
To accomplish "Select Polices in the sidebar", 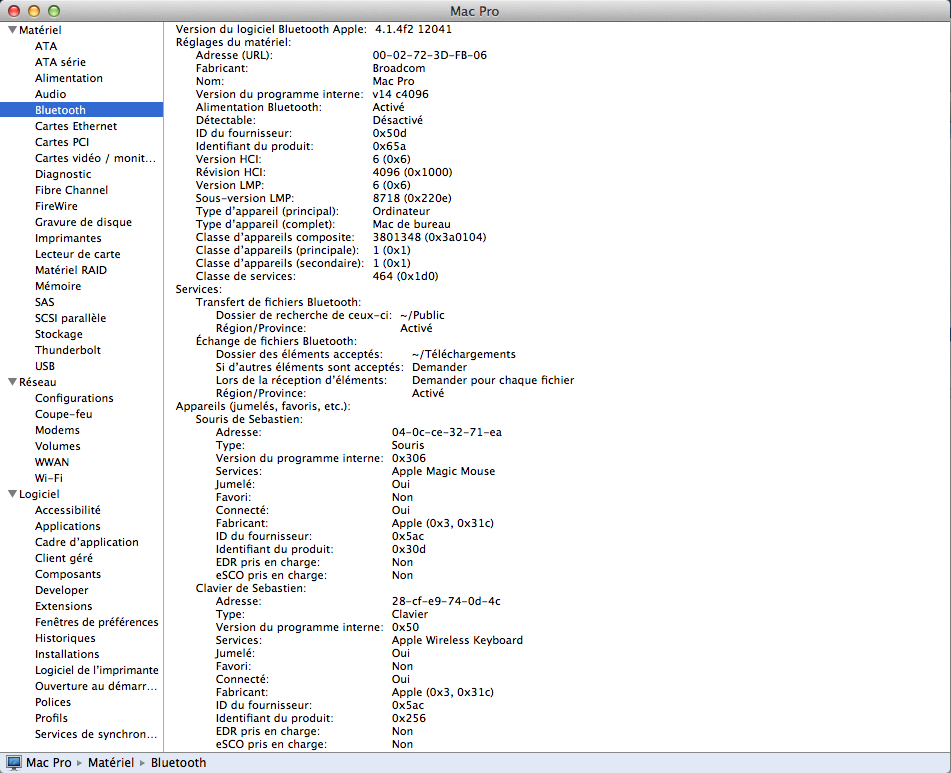I will 53,702.
